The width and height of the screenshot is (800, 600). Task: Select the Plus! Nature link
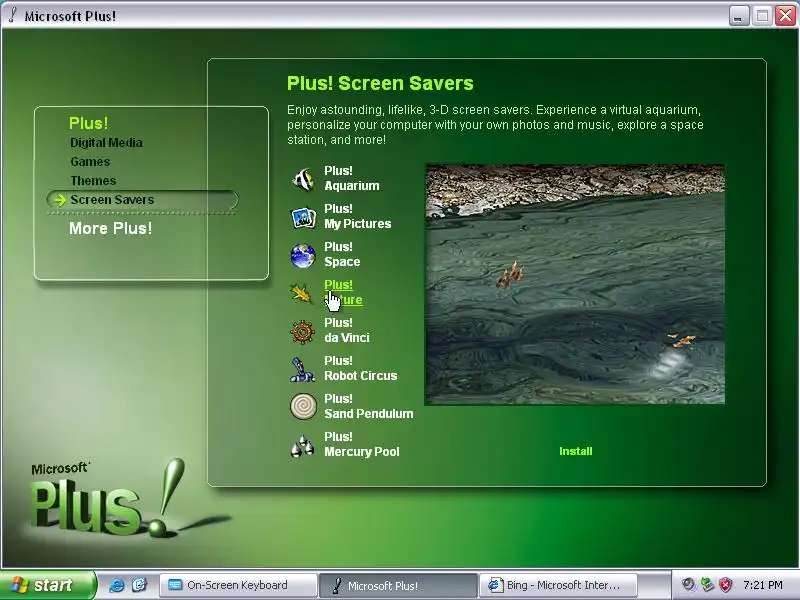point(343,292)
